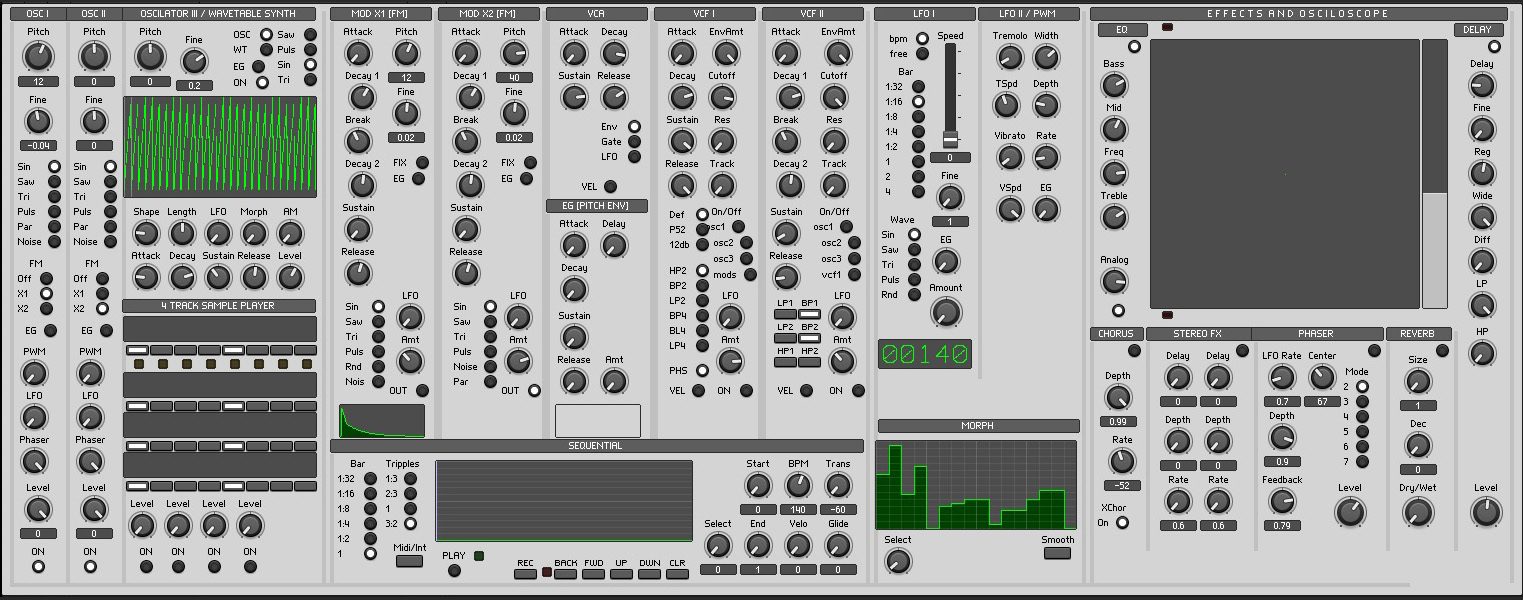Turn the Sequential BPM knob
1523x600 pixels.
pyautogui.click(x=798, y=485)
